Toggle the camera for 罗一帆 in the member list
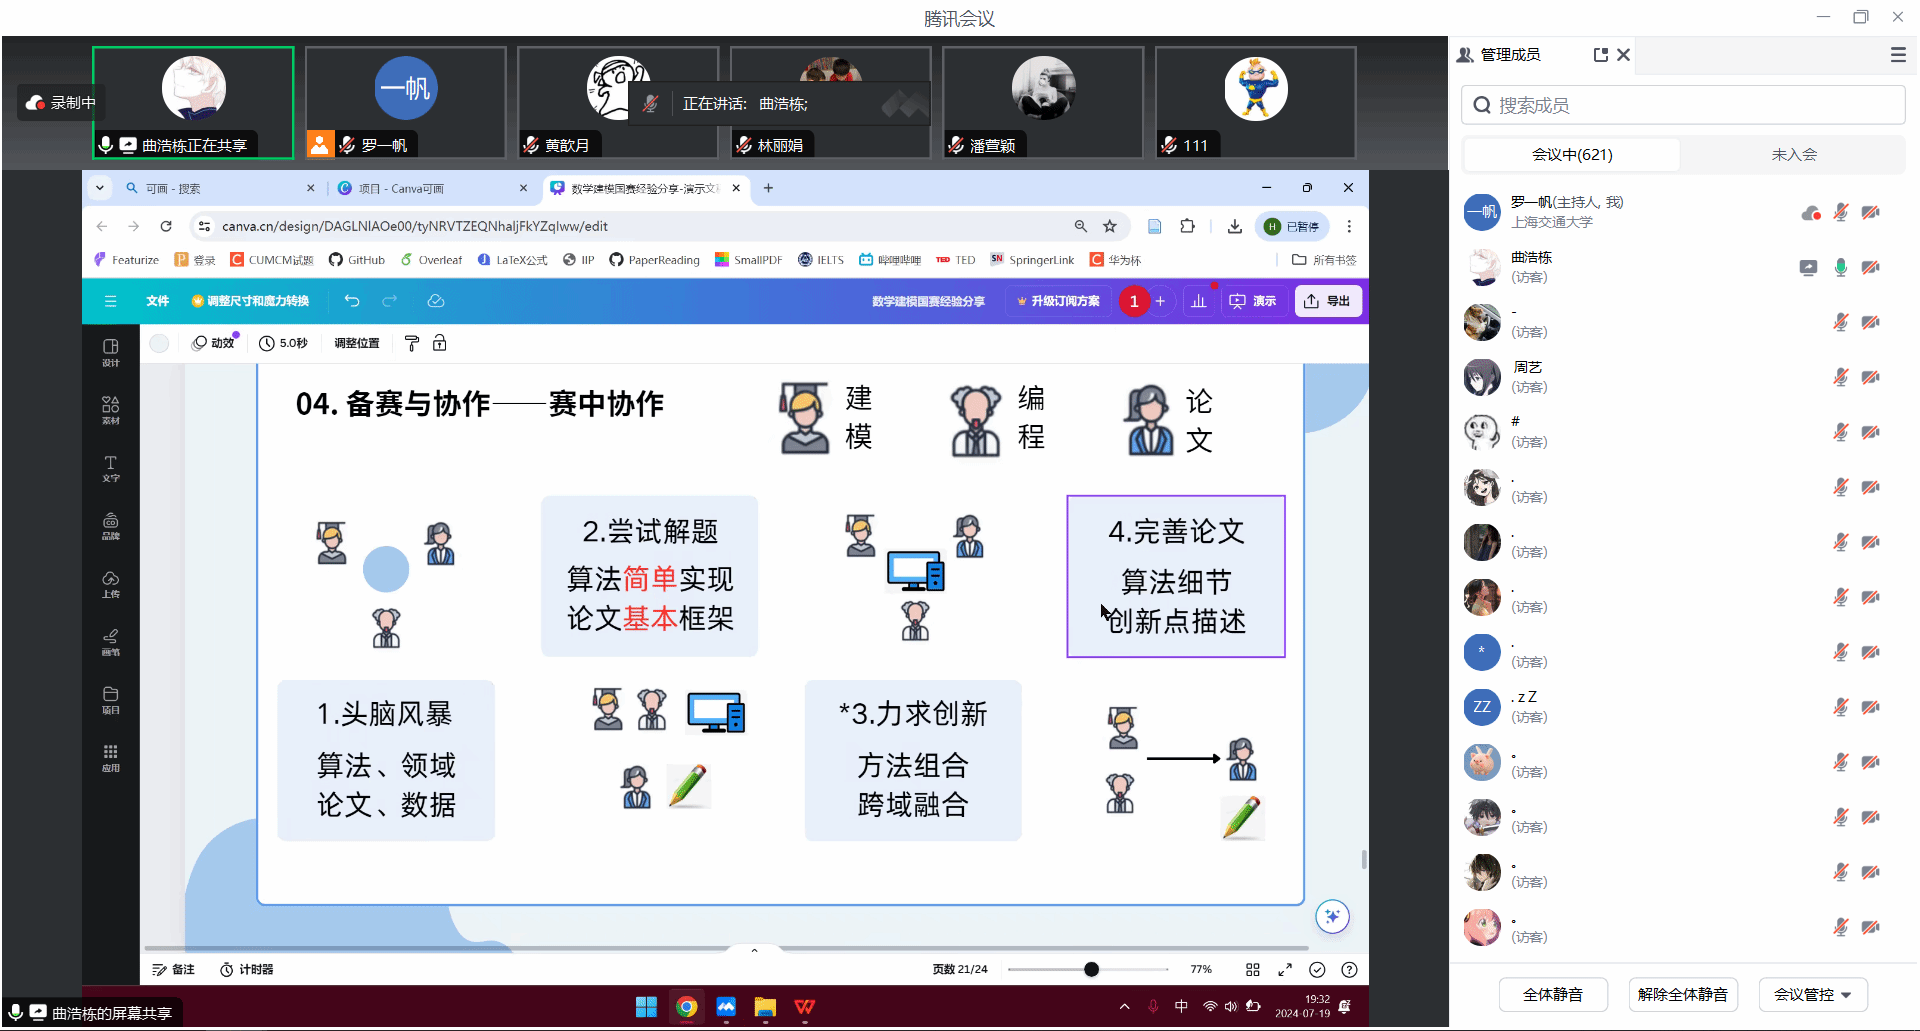 1870,212
